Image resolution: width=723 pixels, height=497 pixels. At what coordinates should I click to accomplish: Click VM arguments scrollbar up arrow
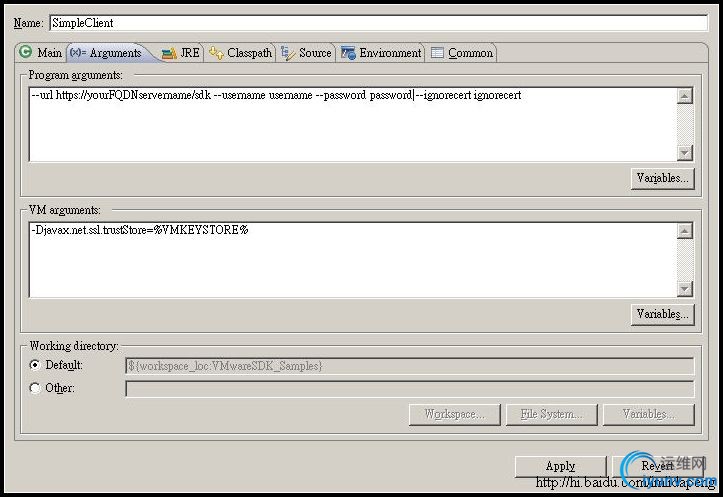click(685, 231)
